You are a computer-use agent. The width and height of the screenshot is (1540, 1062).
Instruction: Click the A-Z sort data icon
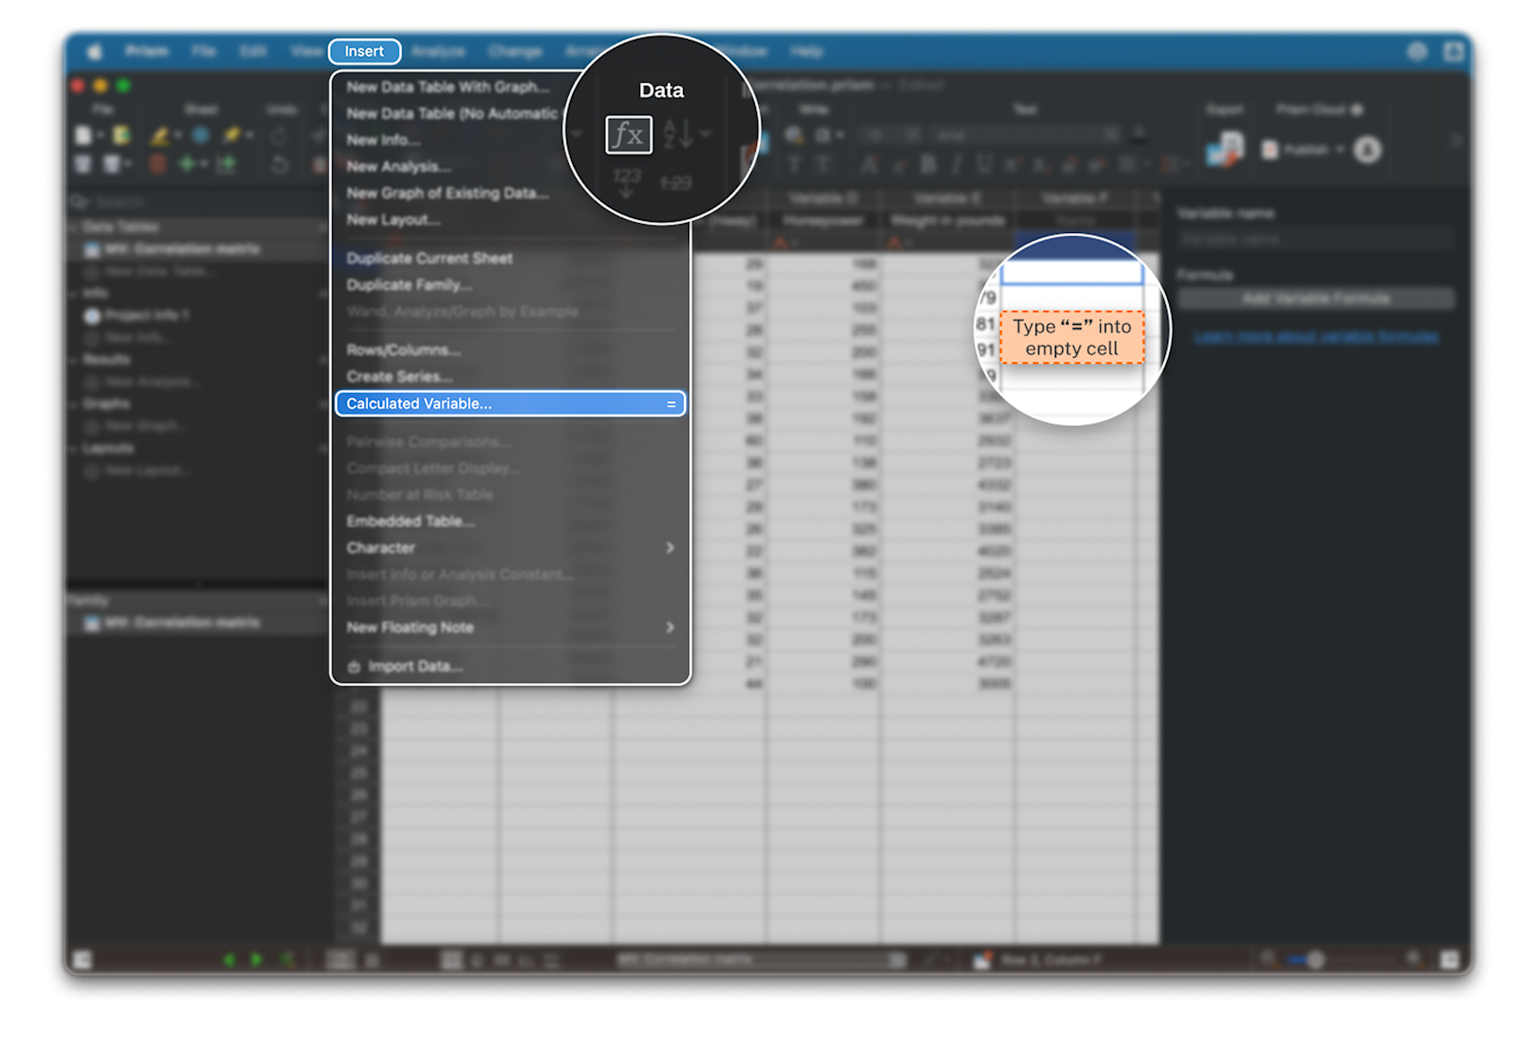click(x=678, y=133)
